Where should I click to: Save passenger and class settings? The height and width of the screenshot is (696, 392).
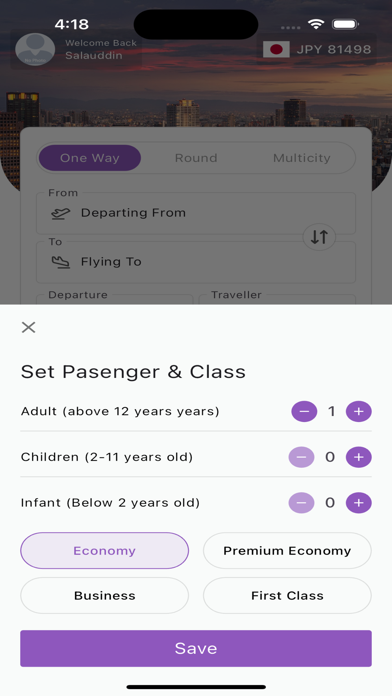click(x=196, y=649)
